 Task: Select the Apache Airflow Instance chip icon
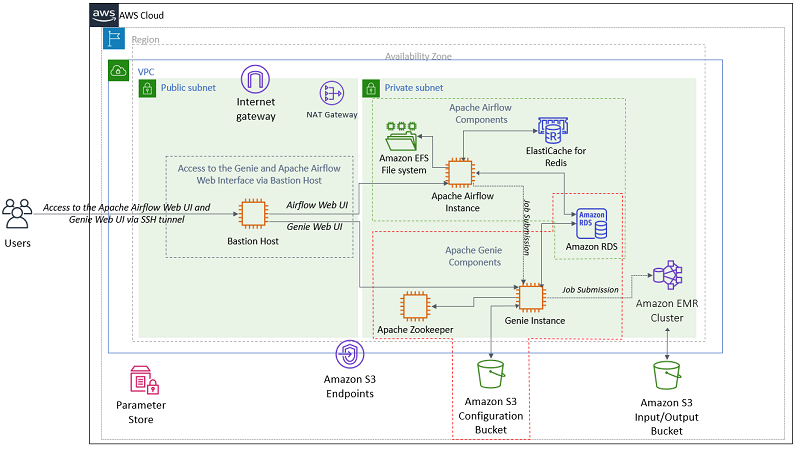[x=460, y=173]
